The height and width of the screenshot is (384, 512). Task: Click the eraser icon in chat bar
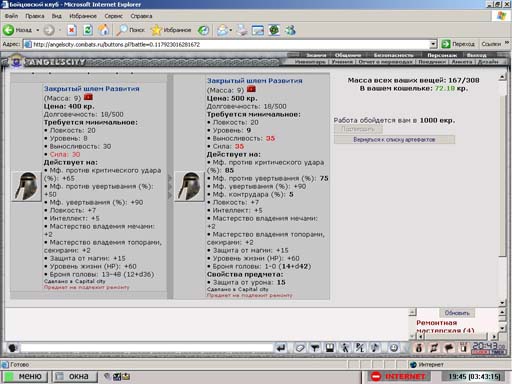(300, 348)
